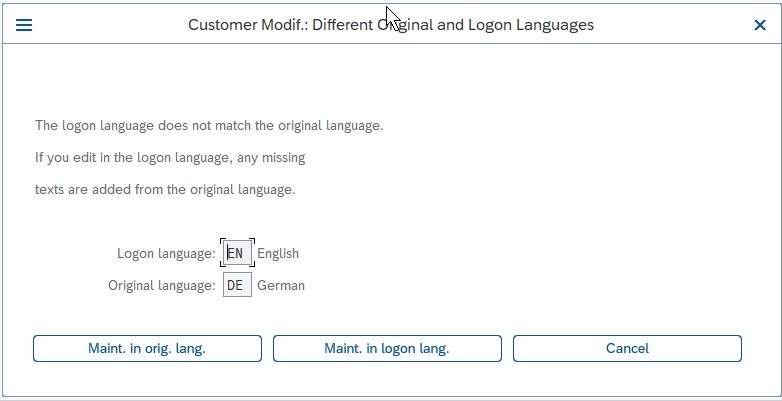Click the 'German' language description text
This screenshot has width=782, height=401.
click(x=281, y=285)
